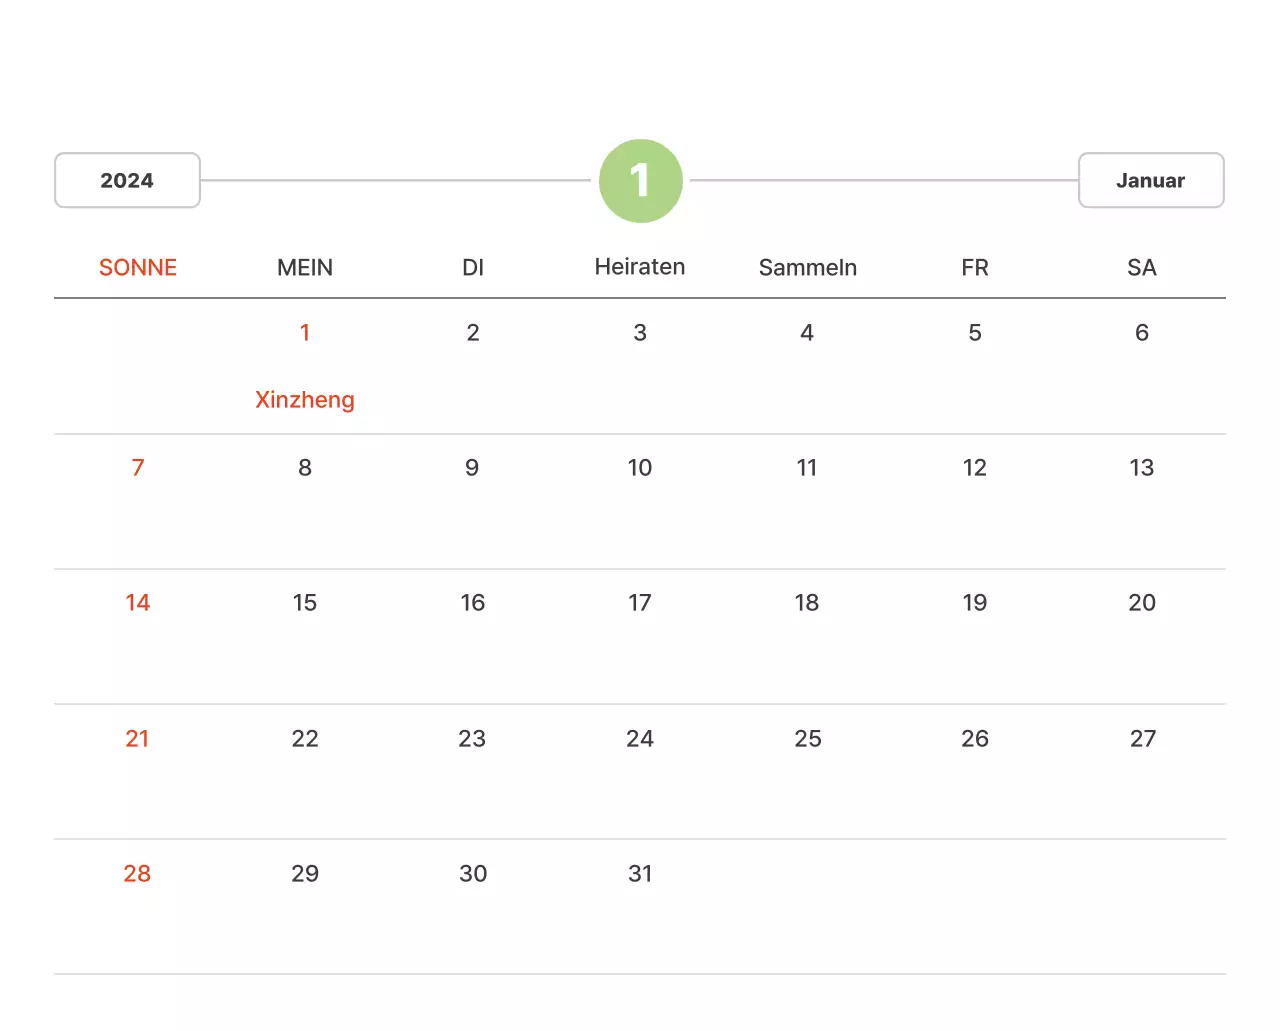The width and height of the screenshot is (1280, 1031).
Task: Select date 10 in calendar
Action: click(640, 468)
